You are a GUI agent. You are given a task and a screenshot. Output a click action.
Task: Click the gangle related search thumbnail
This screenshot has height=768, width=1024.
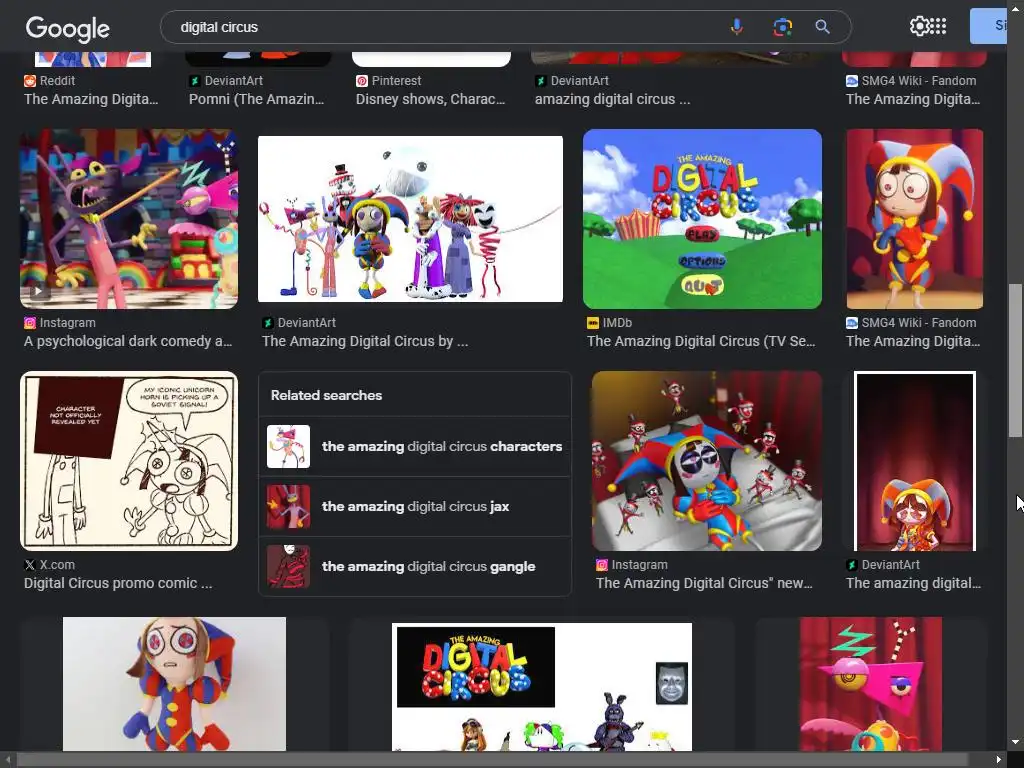pos(288,566)
